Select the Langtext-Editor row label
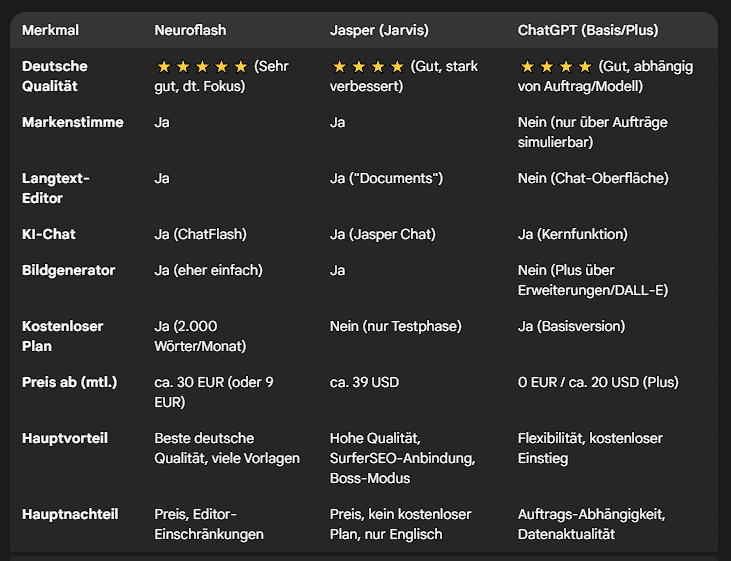This screenshot has width=731, height=561. [56, 188]
